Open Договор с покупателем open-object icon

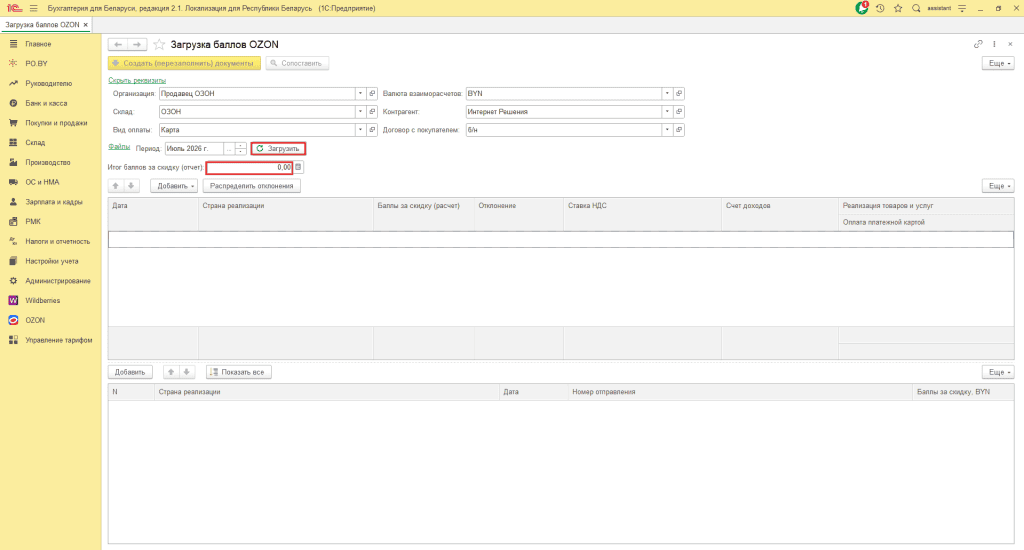[x=679, y=130]
